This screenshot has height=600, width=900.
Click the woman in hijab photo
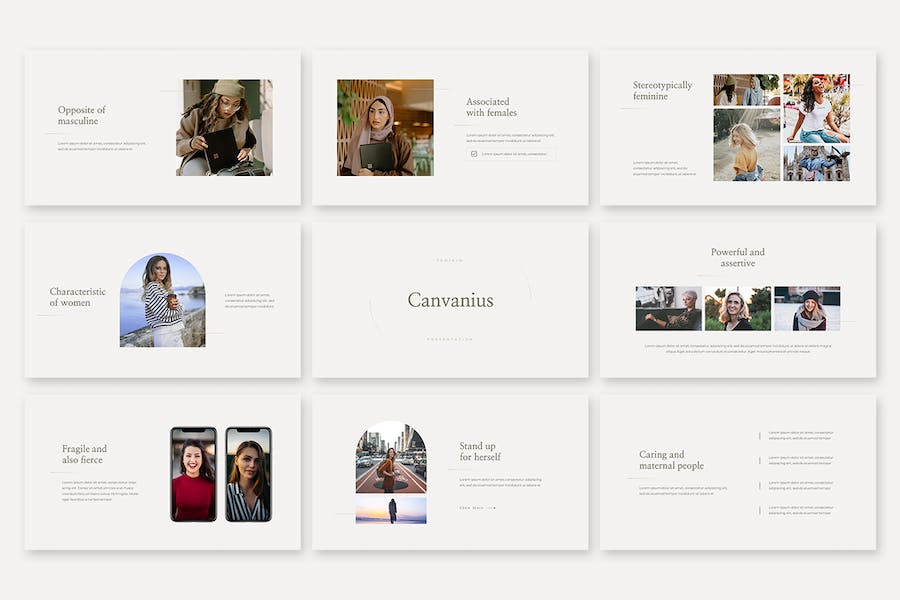point(385,128)
